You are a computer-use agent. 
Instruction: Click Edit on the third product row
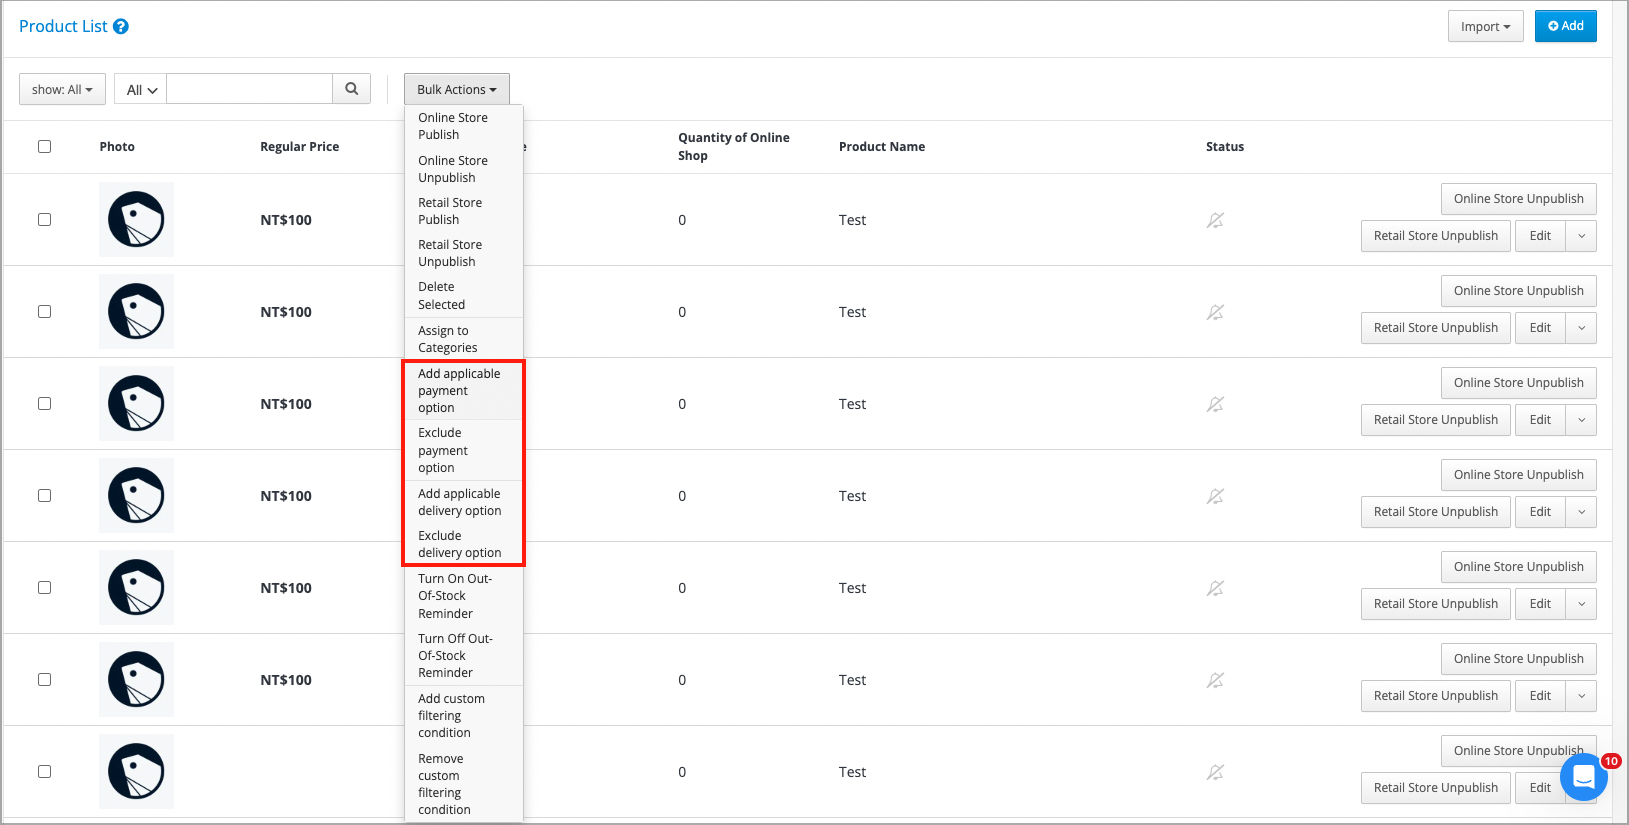[1540, 420]
